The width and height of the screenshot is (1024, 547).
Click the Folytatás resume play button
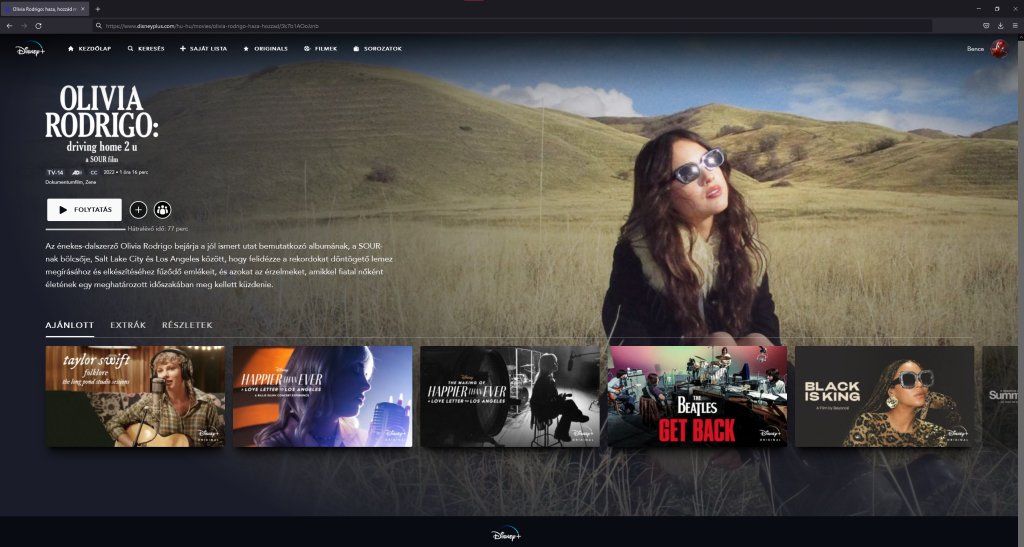pyautogui.click(x=84, y=210)
